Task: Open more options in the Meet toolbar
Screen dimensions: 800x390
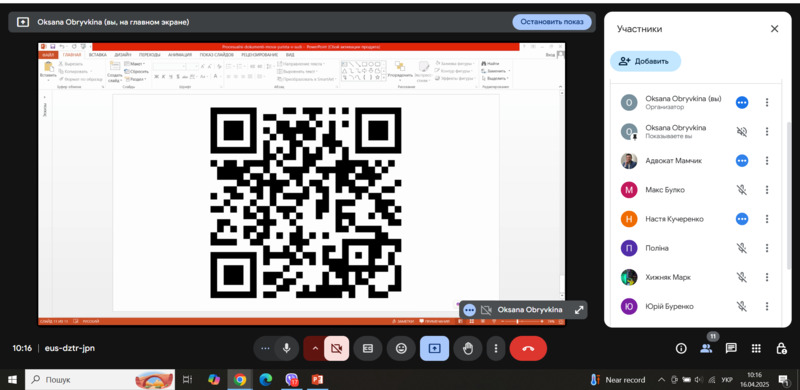Action: click(495, 349)
